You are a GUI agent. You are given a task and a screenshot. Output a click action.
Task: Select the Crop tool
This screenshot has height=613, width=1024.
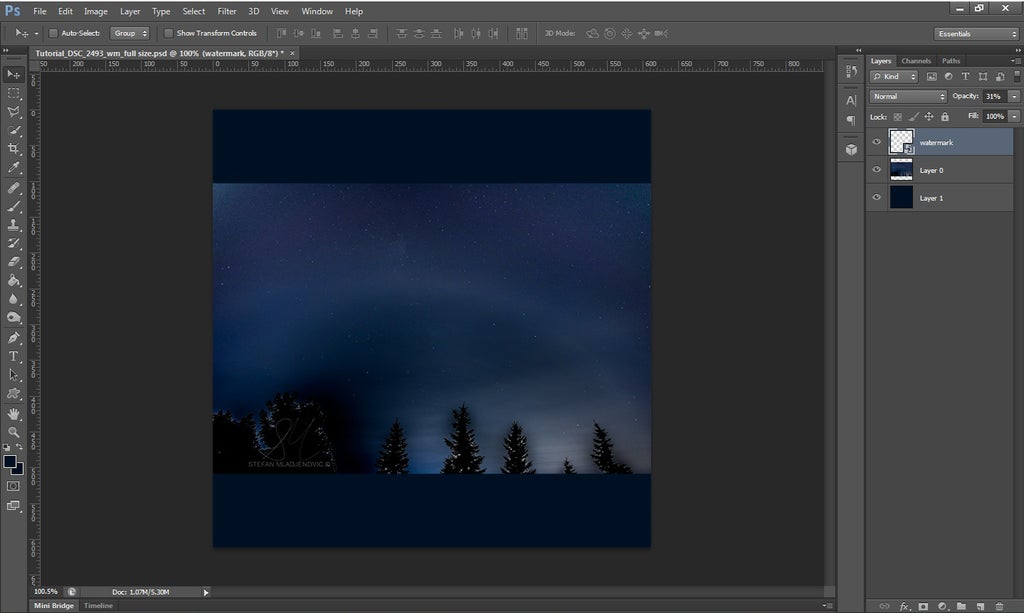(14, 149)
